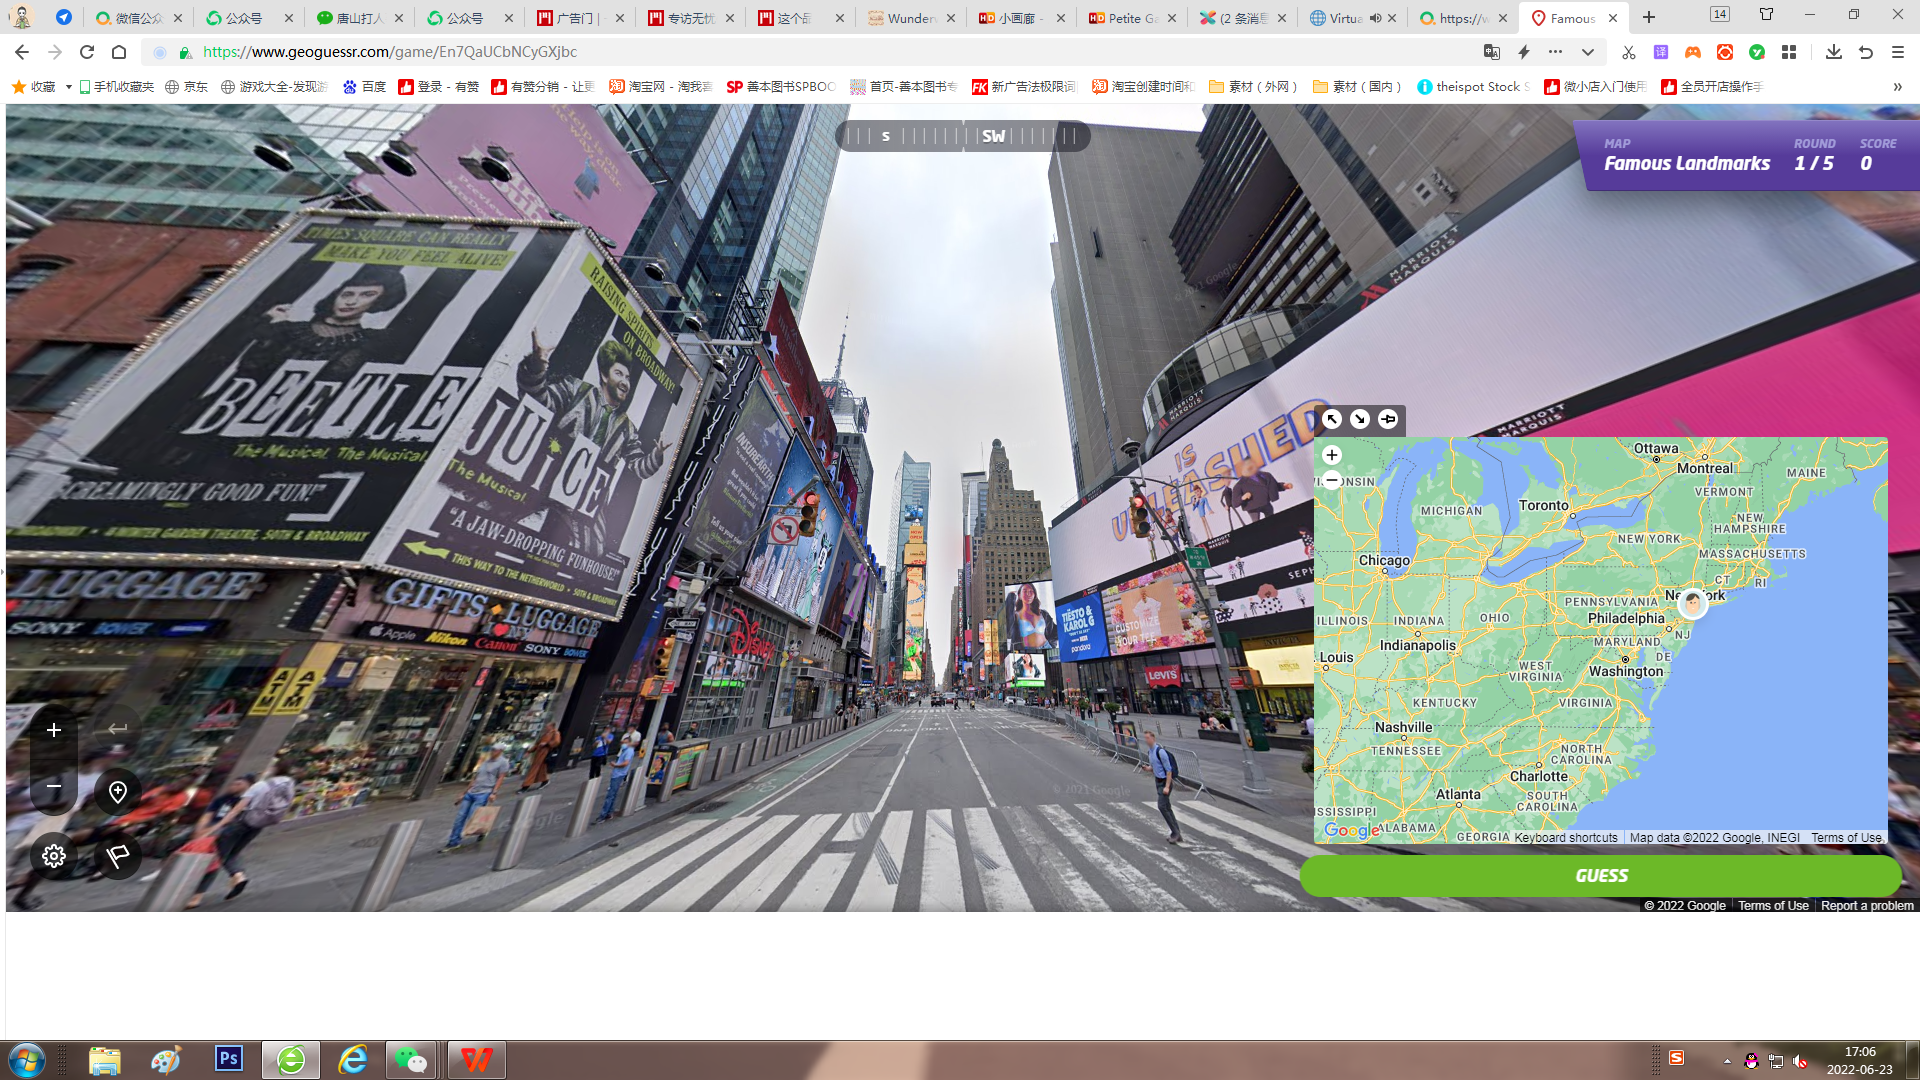Viewport: 1920px width, 1080px height.
Task: Click the undo closed tab icon
Action: coord(1866,52)
